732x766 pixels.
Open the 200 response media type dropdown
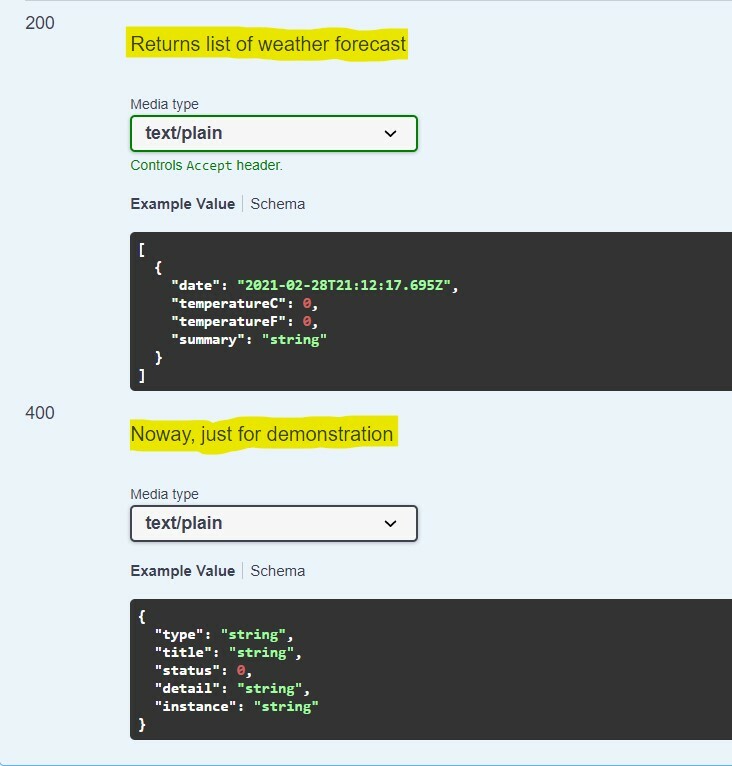[273, 133]
